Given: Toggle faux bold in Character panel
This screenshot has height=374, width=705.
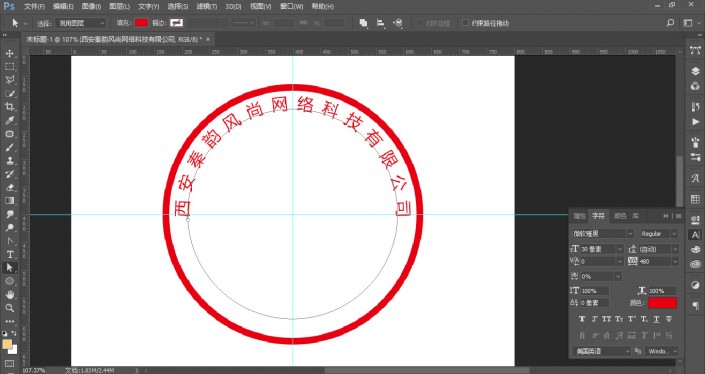Looking at the screenshot, I should pyautogui.click(x=582, y=319).
